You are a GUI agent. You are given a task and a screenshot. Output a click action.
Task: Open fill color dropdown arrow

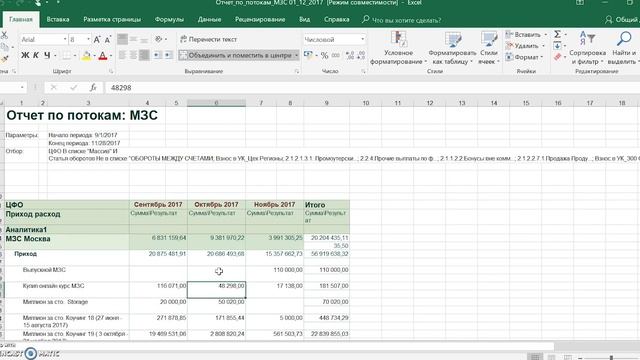(94, 56)
